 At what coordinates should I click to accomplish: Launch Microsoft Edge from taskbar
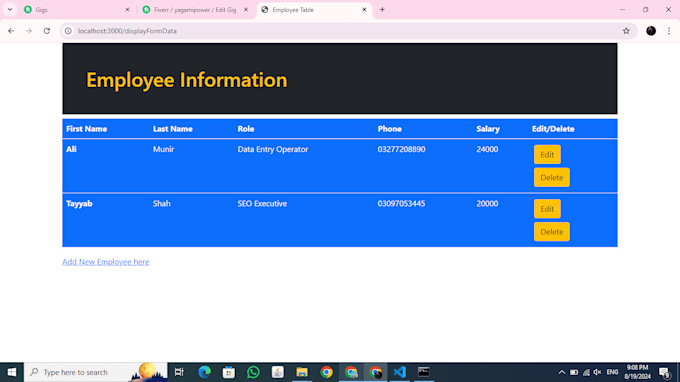click(x=204, y=372)
